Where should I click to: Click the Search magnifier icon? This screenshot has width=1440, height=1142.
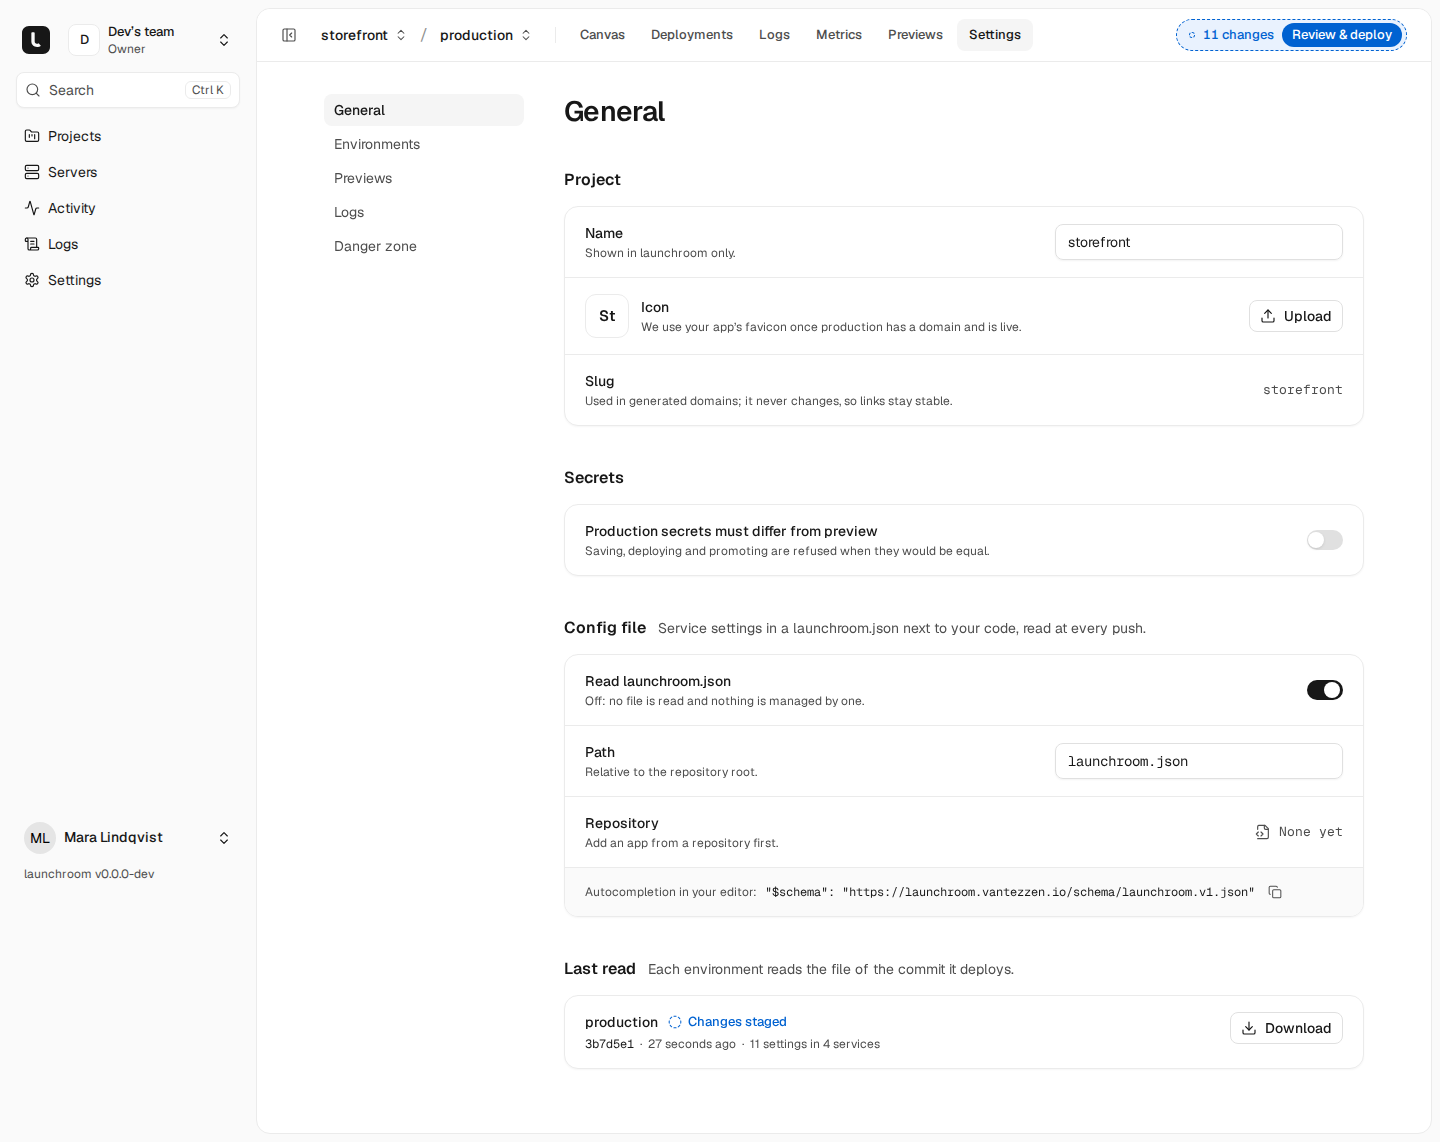point(33,90)
